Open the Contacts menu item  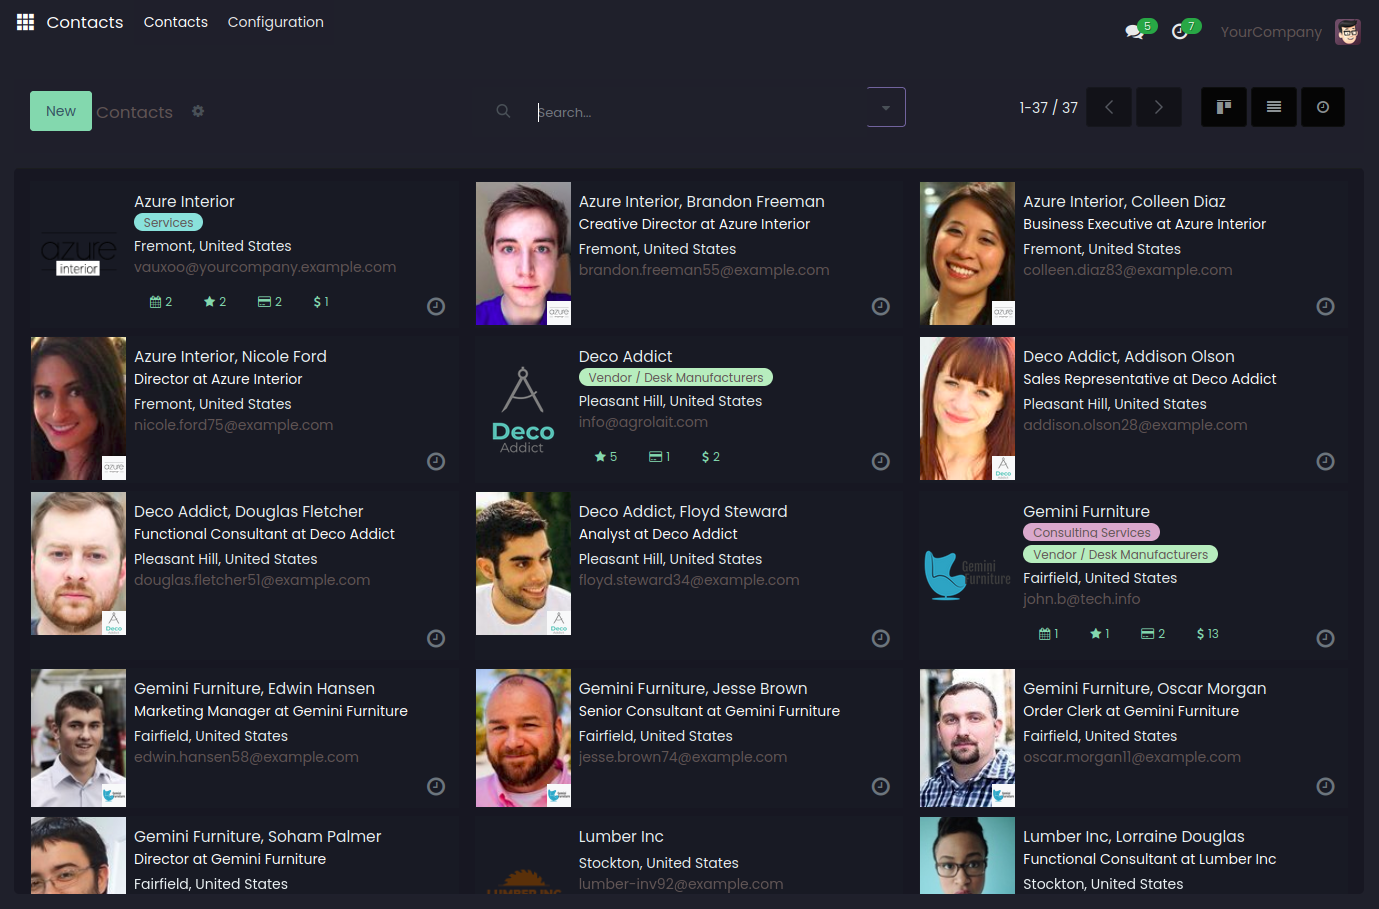pos(176,22)
